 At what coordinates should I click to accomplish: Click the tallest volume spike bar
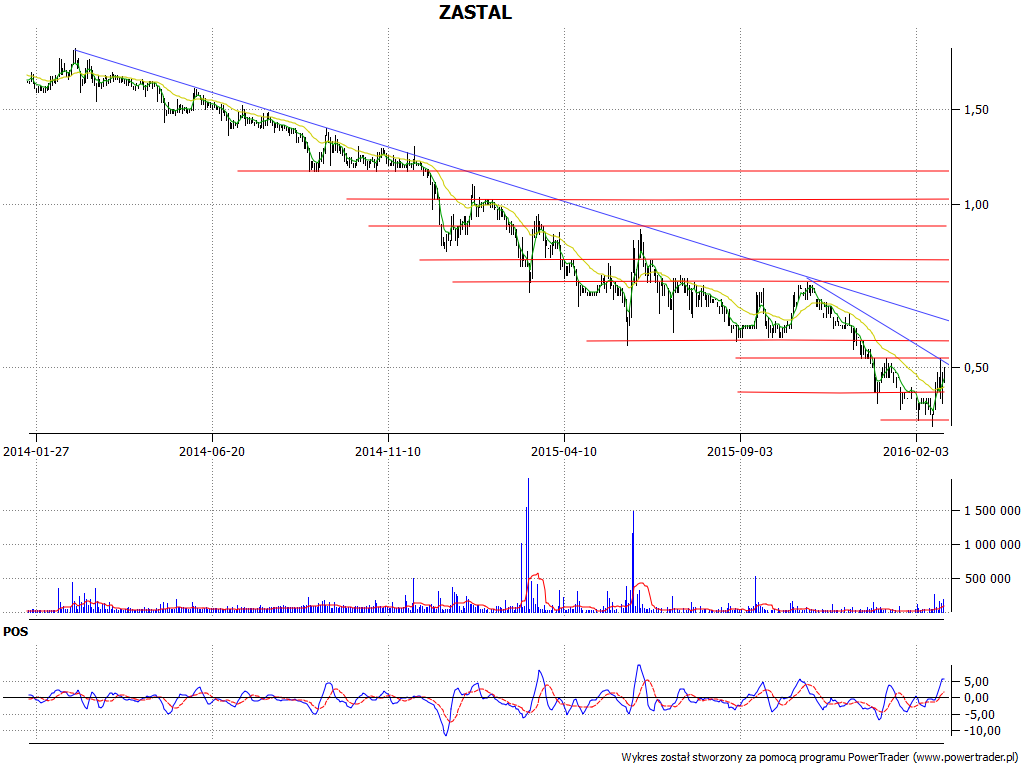click(528, 545)
